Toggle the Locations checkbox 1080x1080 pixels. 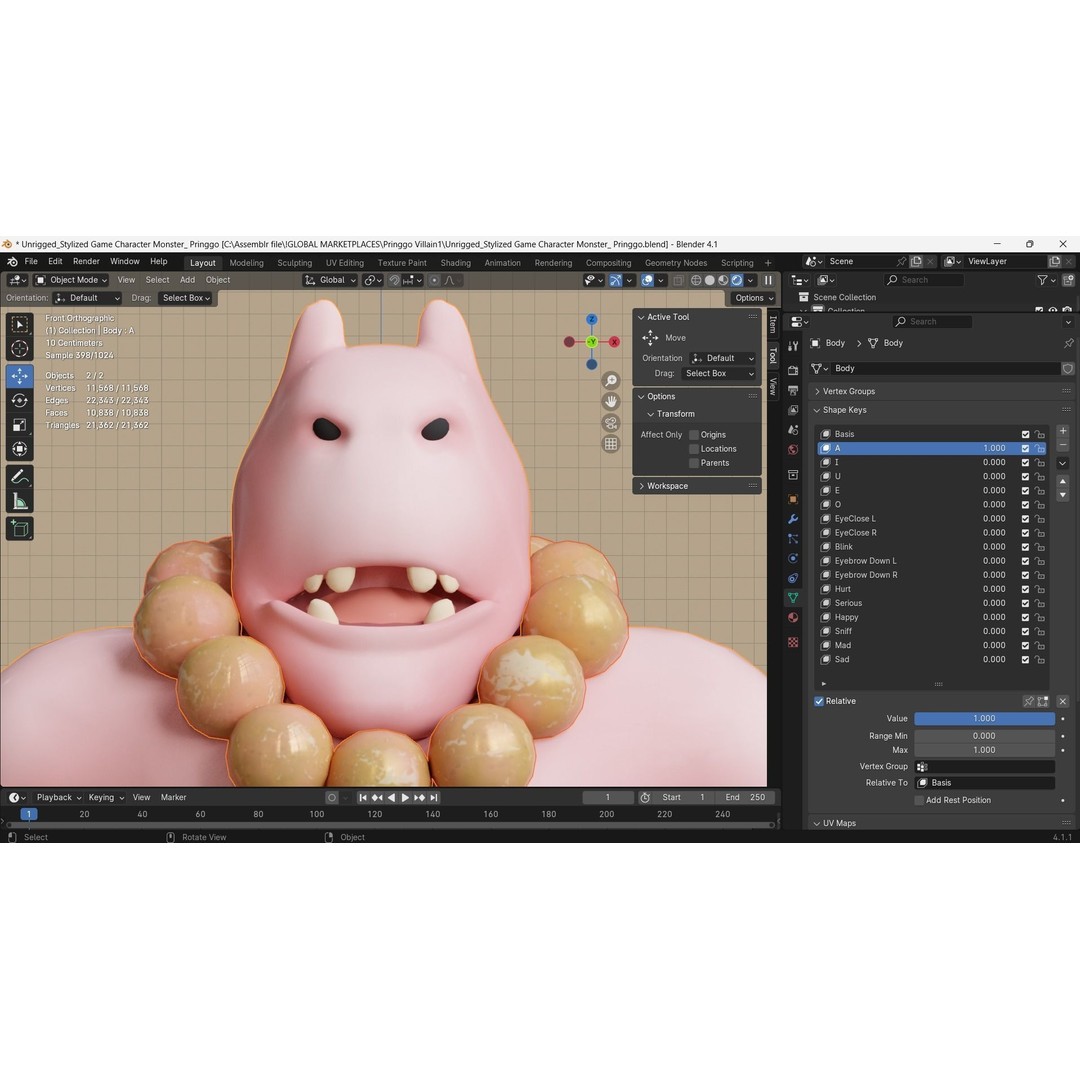click(x=694, y=449)
